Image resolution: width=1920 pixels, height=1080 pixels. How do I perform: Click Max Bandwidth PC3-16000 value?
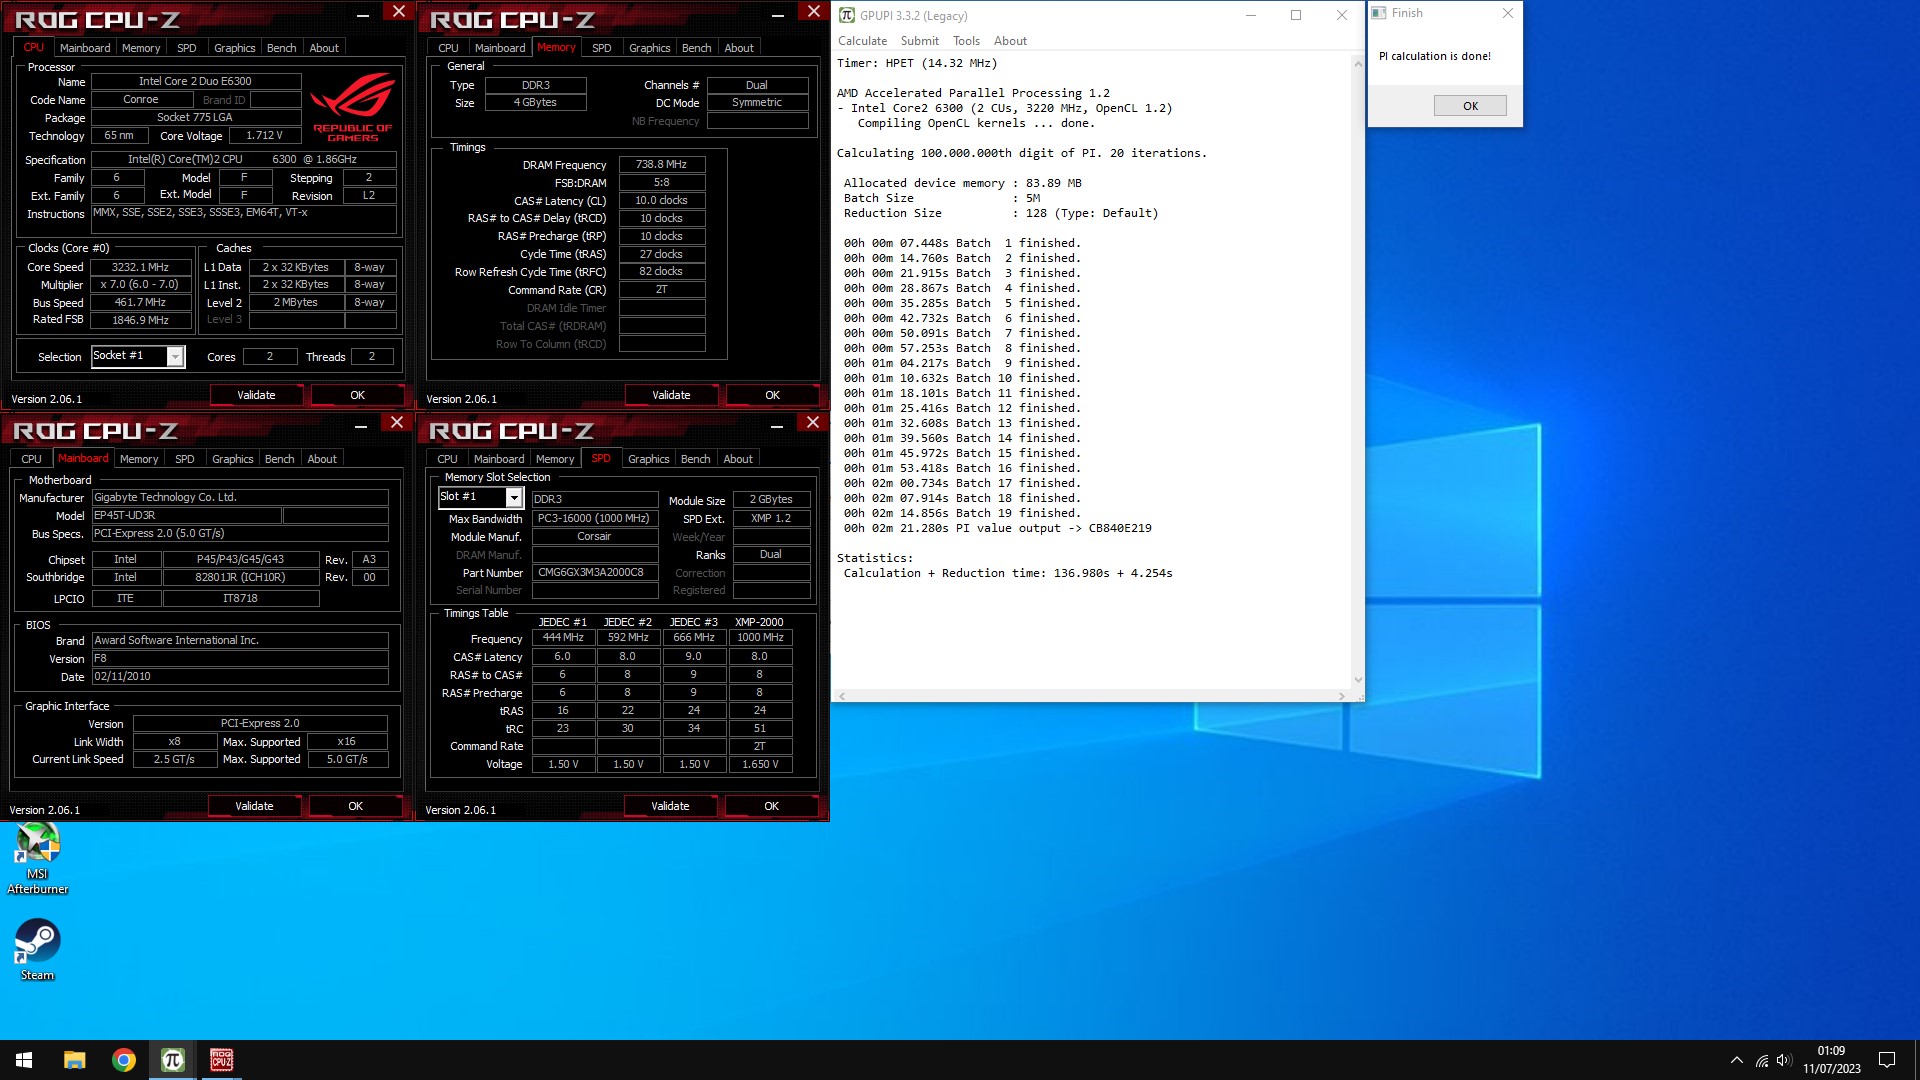click(x=595, y=519)
